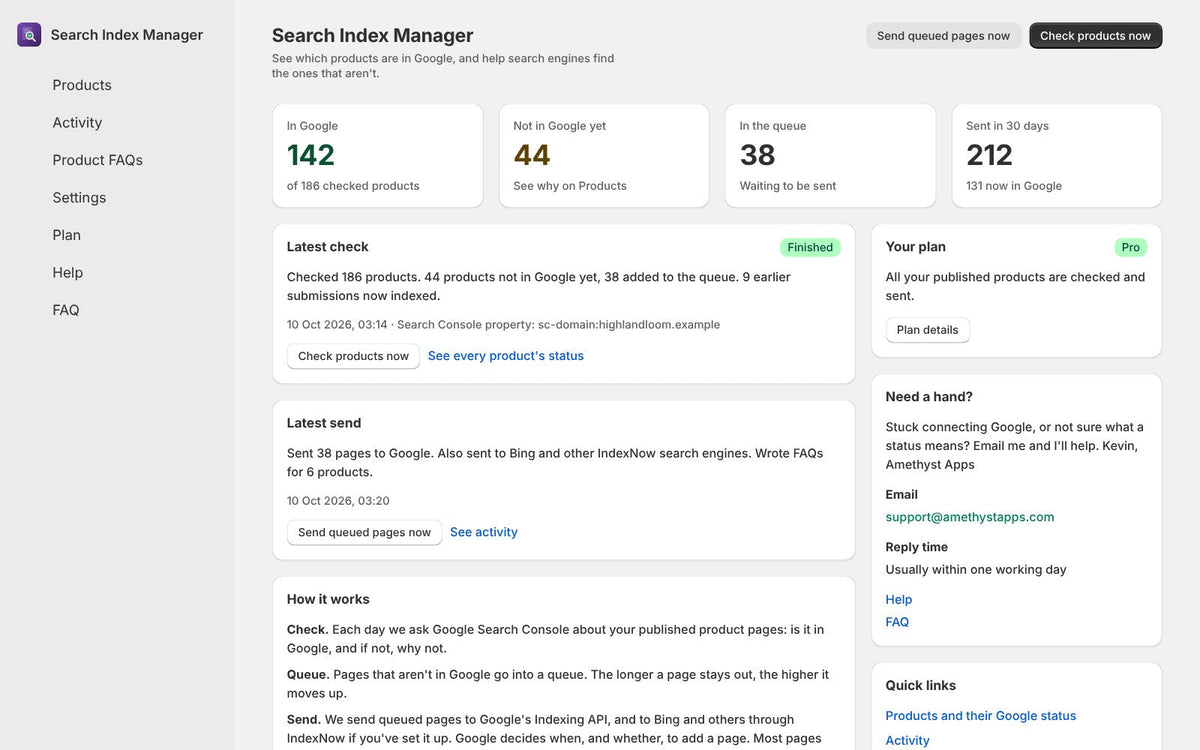Open Products in the sidebar

tap(82, 85)
